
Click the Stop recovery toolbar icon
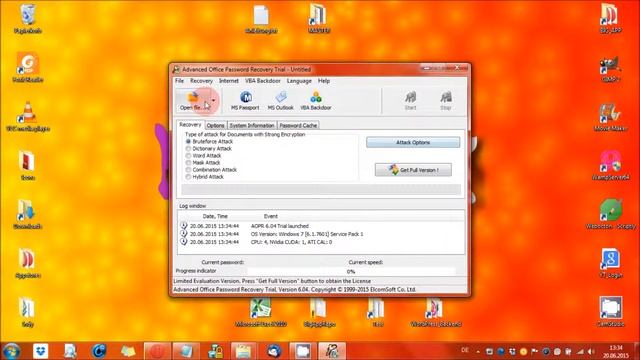click(445, 100)
